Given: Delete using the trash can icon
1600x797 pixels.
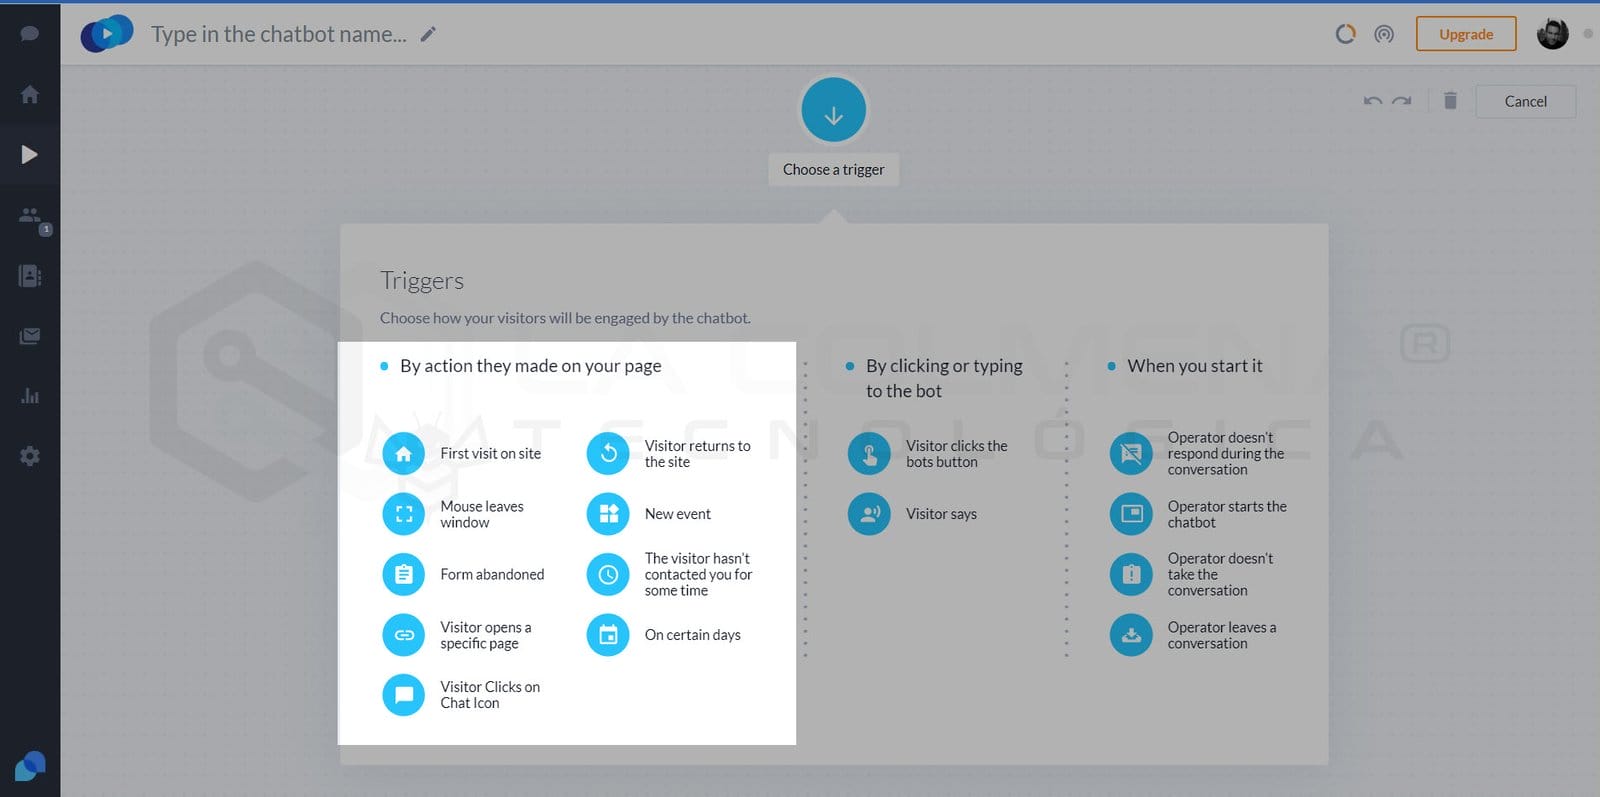Looking at the screenshot, I should 1450,101.
